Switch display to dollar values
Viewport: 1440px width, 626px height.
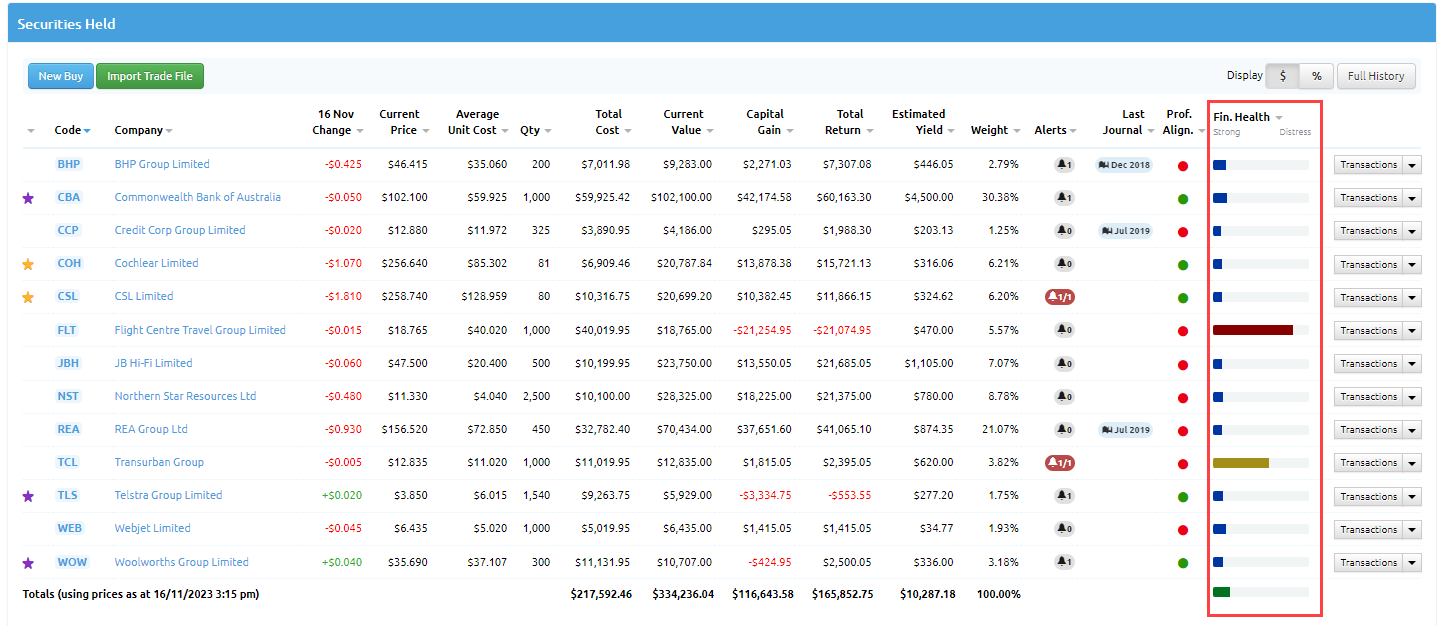(1283, 76)
